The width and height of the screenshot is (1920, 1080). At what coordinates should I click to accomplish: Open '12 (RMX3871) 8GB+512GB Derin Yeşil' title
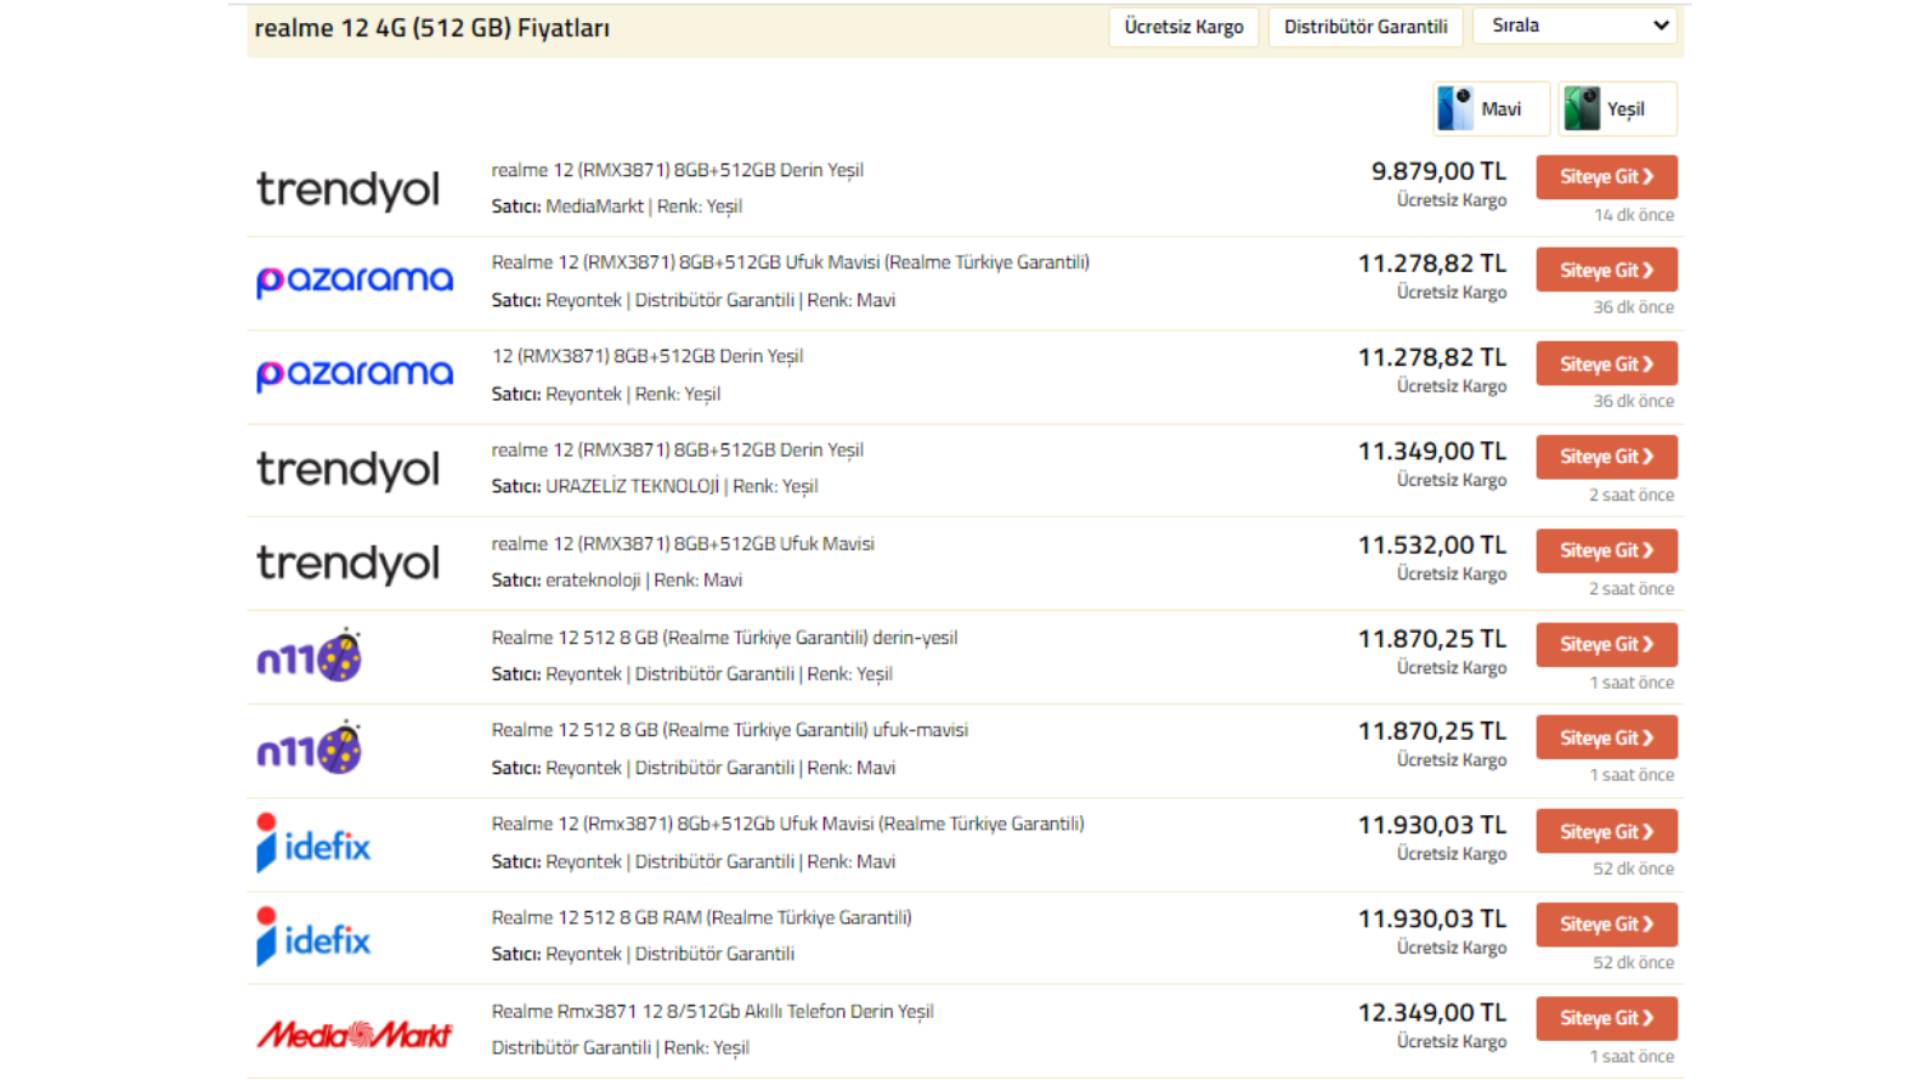(x=647, y=356)
